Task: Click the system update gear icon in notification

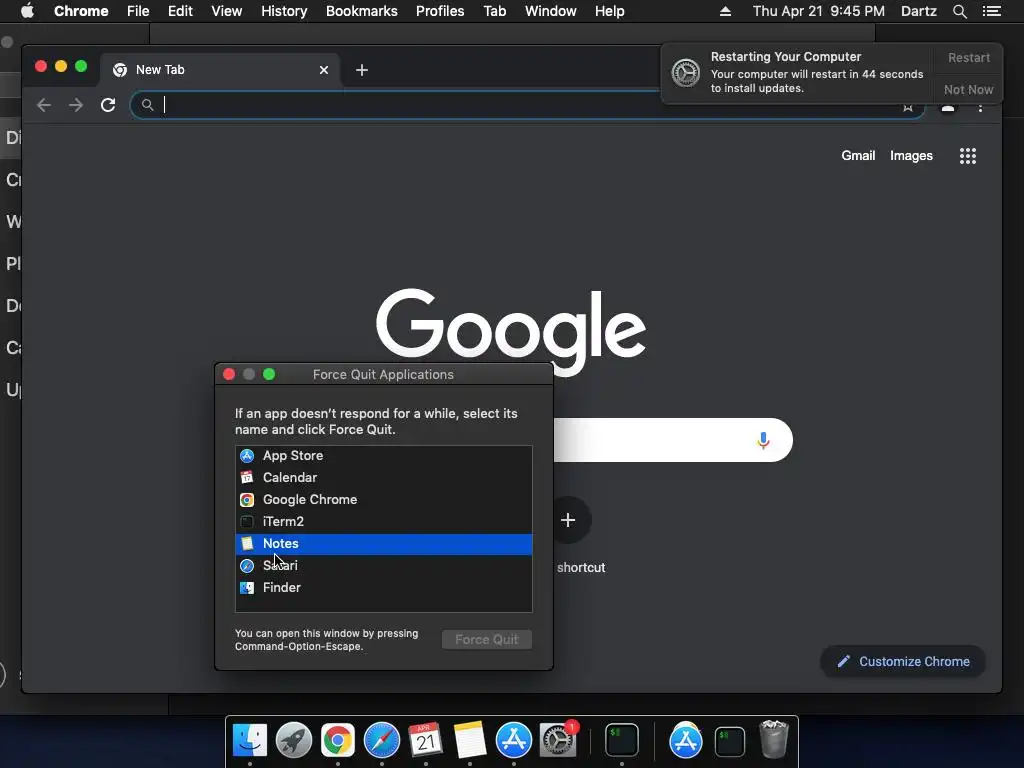Action: [686, 72]
